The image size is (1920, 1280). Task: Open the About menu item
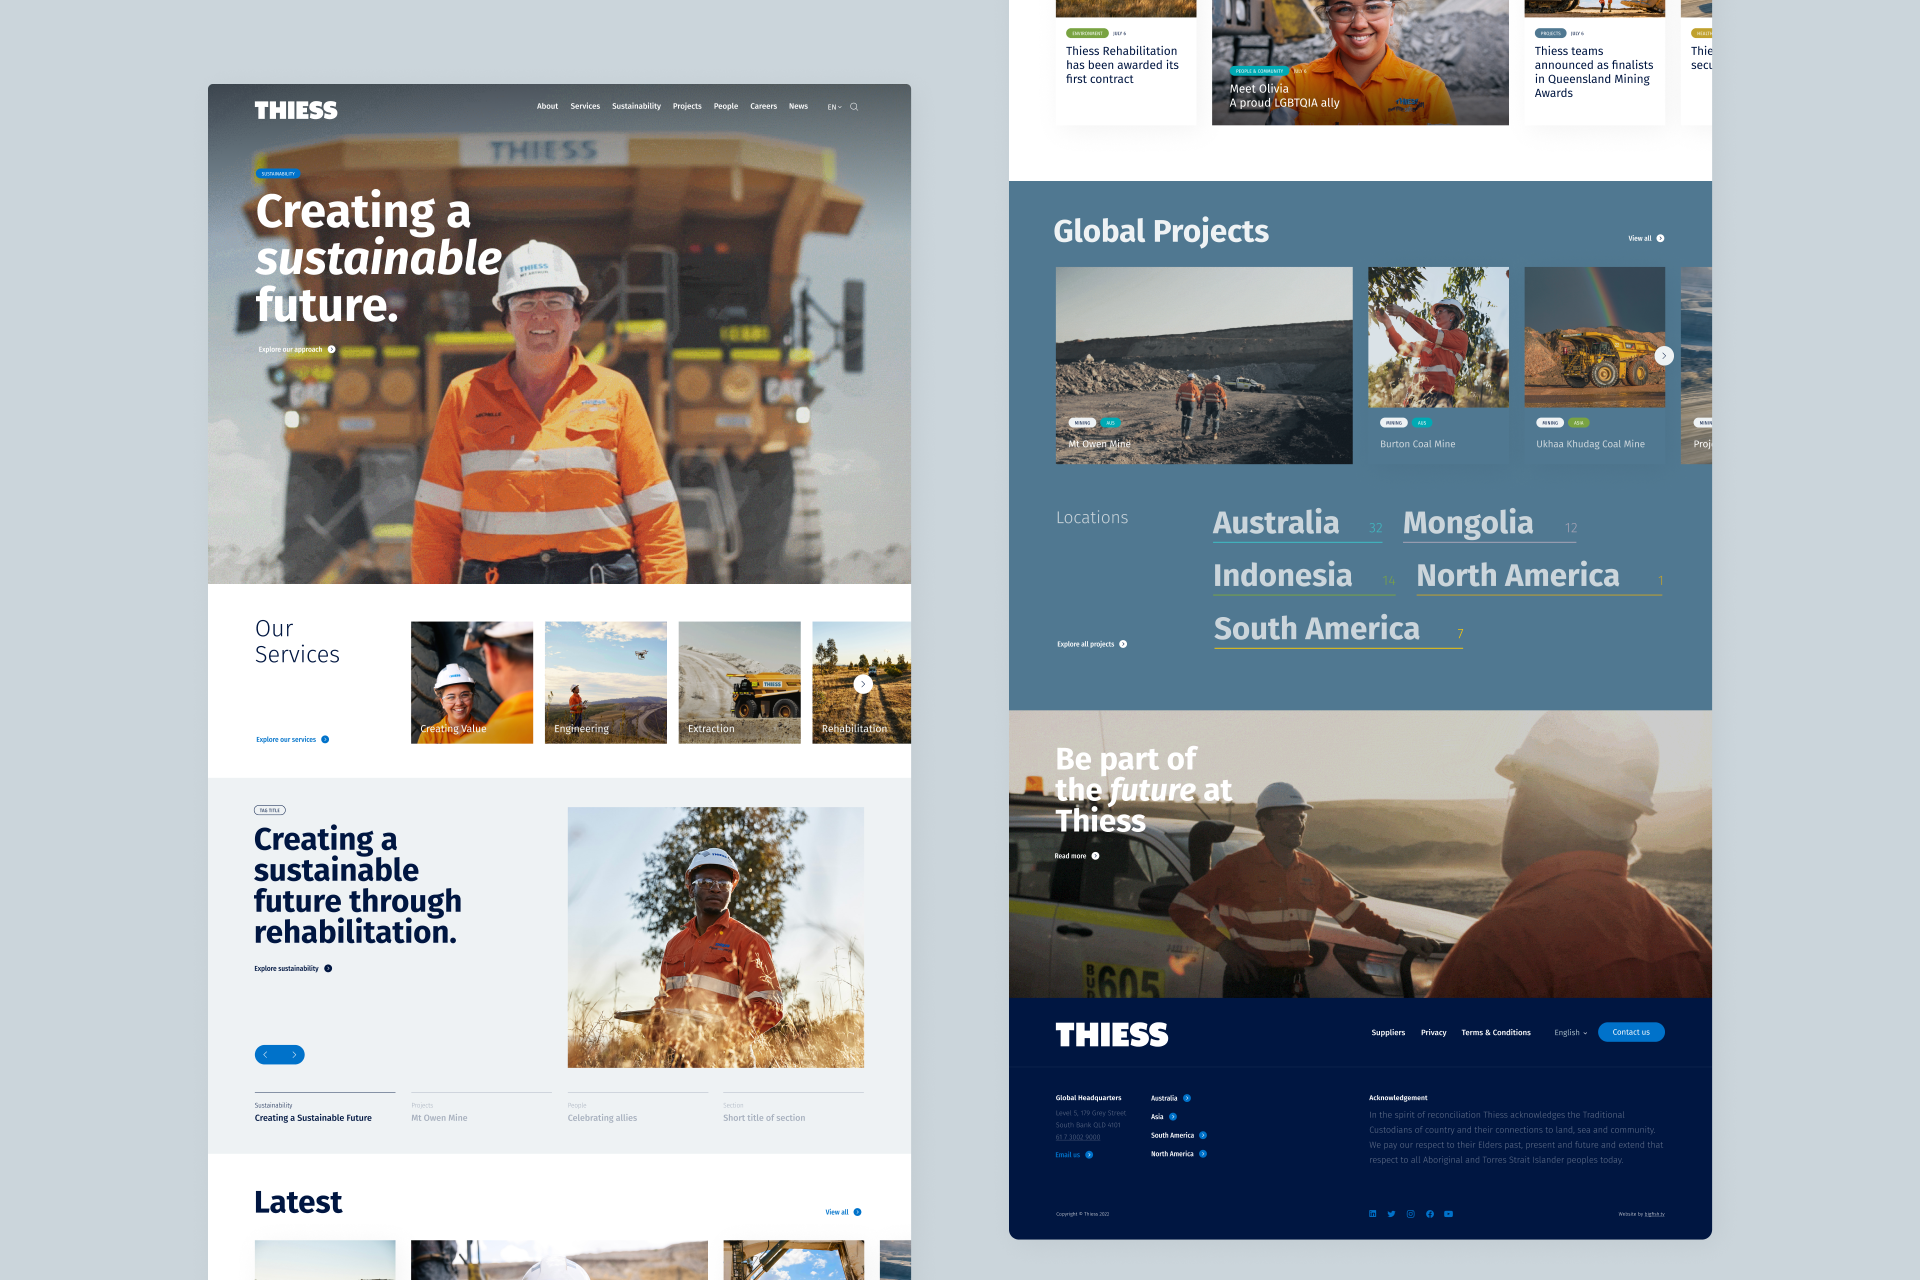pyautogui.click(x=547, y=106)
